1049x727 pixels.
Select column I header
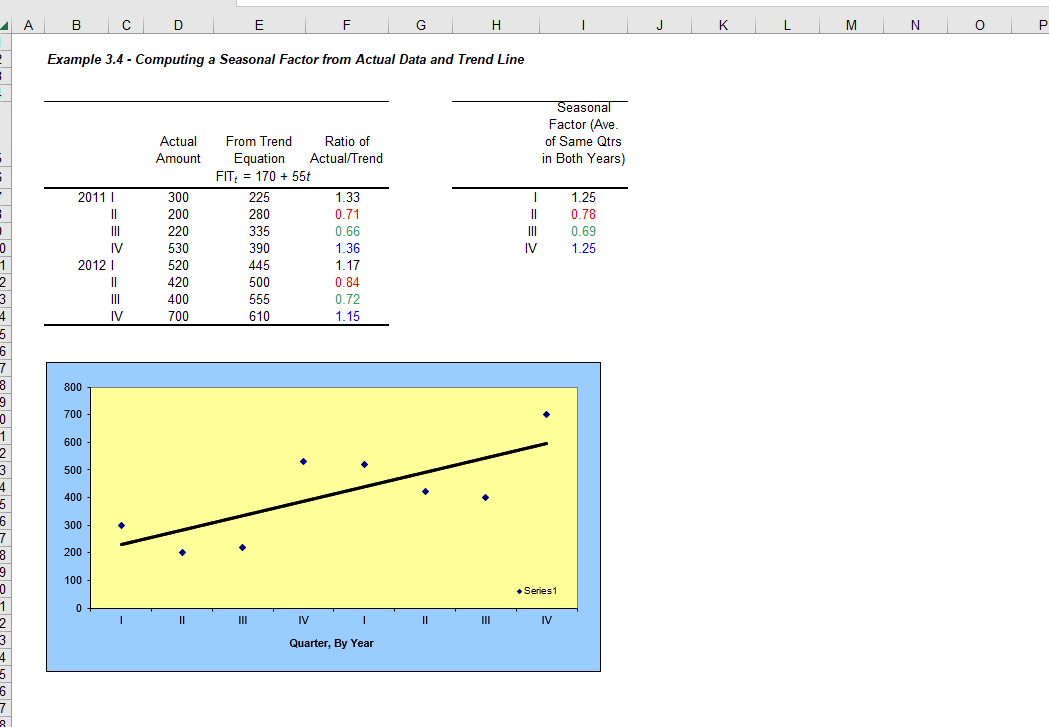pos(583,25)
